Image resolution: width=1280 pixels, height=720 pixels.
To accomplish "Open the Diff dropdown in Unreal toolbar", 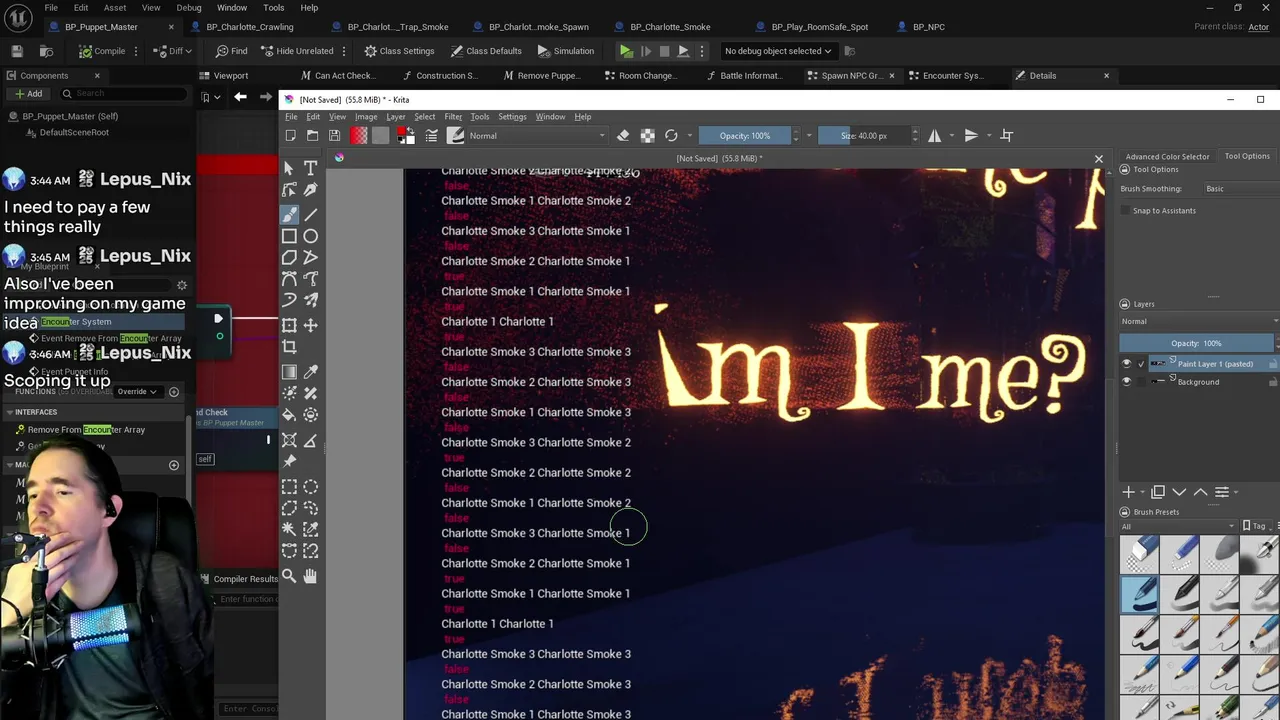I will 173,51.
